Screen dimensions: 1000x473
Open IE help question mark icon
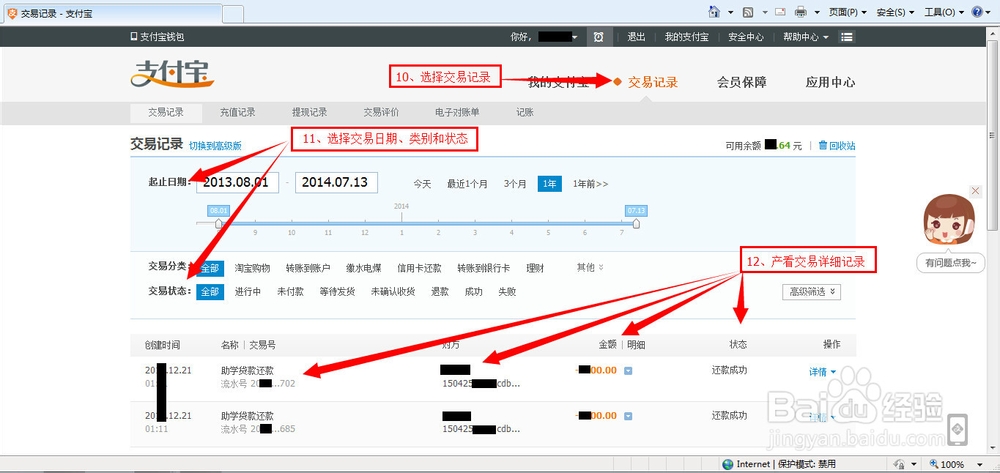[977, 11]
